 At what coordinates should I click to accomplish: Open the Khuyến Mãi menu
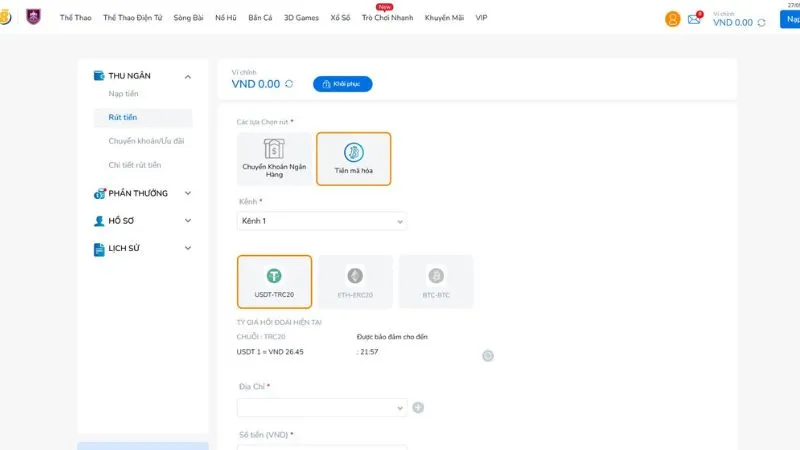[x=444, y=17]
